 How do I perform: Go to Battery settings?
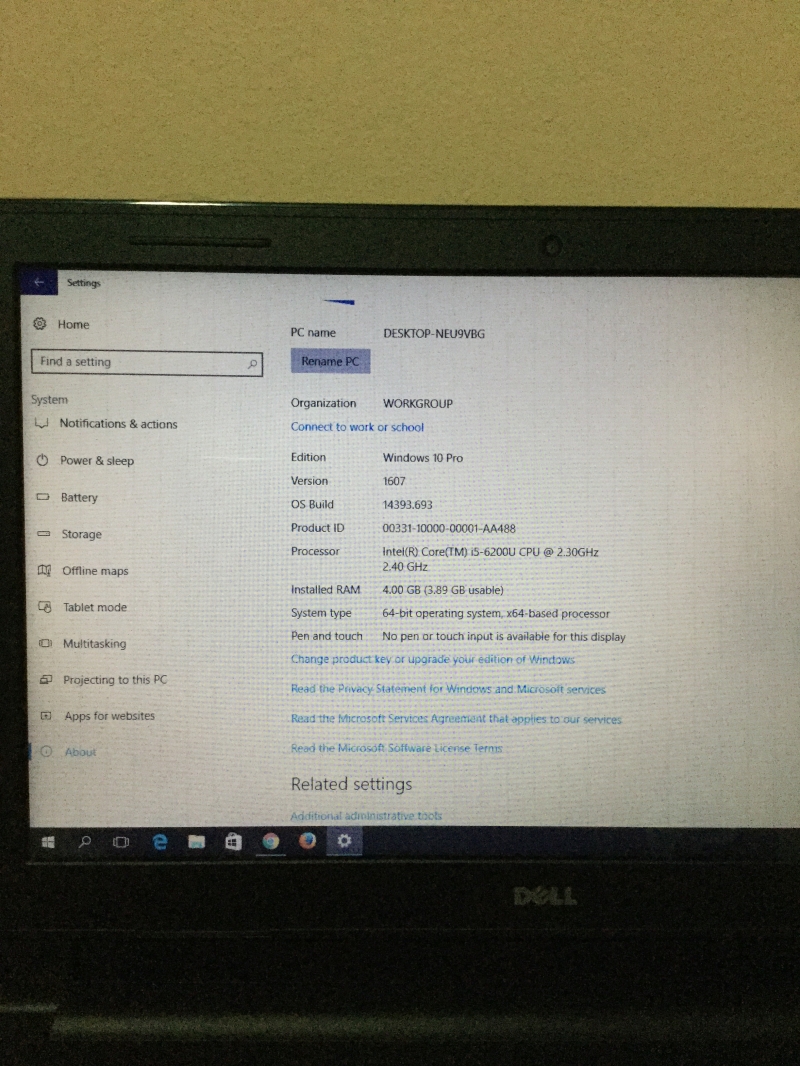coord(79,498)
